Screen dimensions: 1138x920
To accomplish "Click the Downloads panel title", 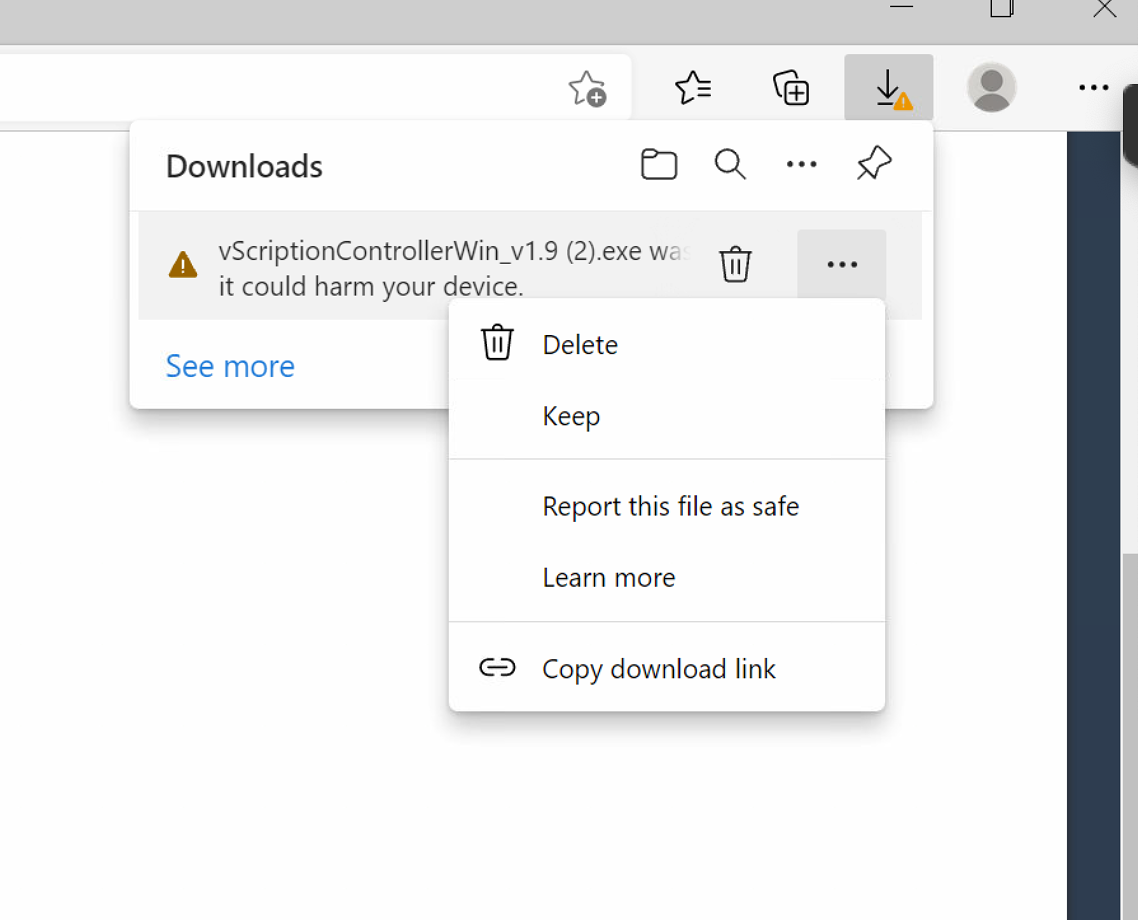I will [x=244, y=166].
